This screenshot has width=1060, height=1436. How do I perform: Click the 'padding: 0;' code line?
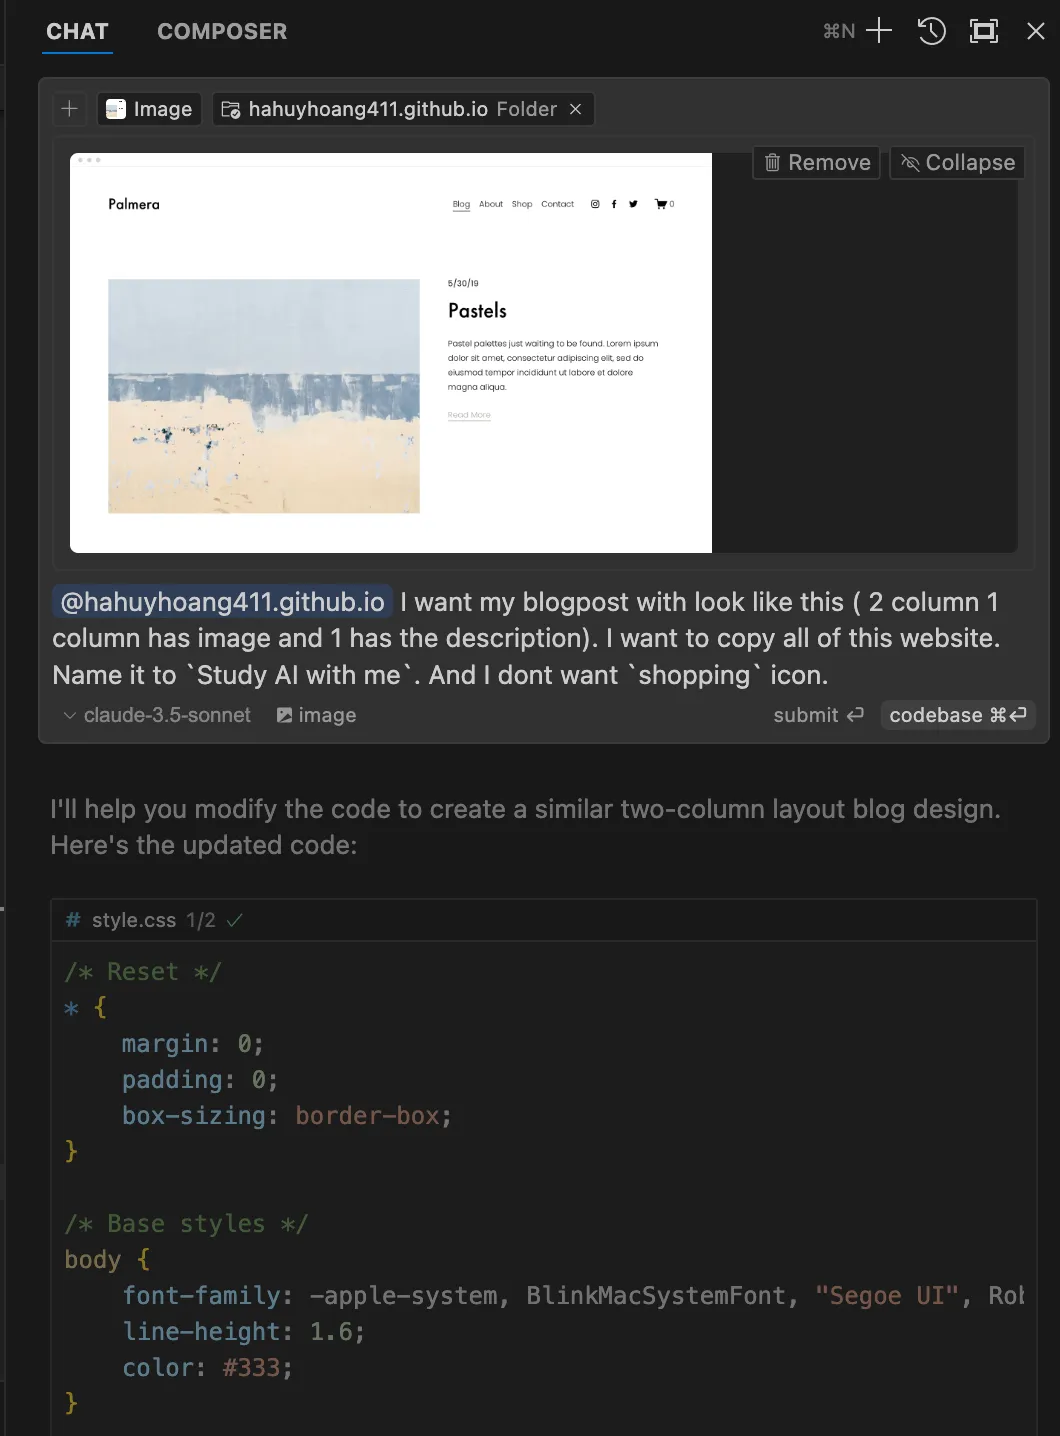click(x=200, y=1080)
